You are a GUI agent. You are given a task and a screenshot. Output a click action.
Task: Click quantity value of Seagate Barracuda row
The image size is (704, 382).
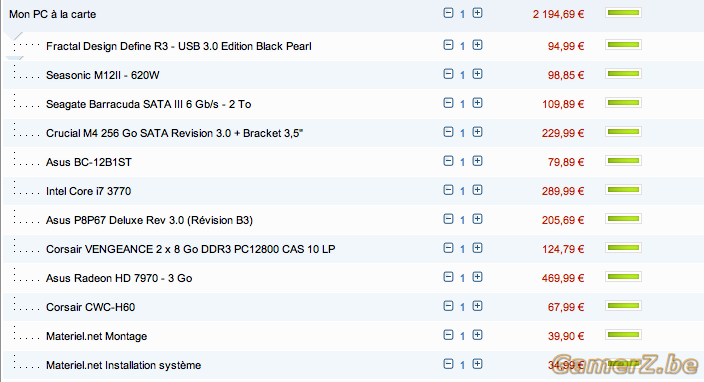coord(462,104)
